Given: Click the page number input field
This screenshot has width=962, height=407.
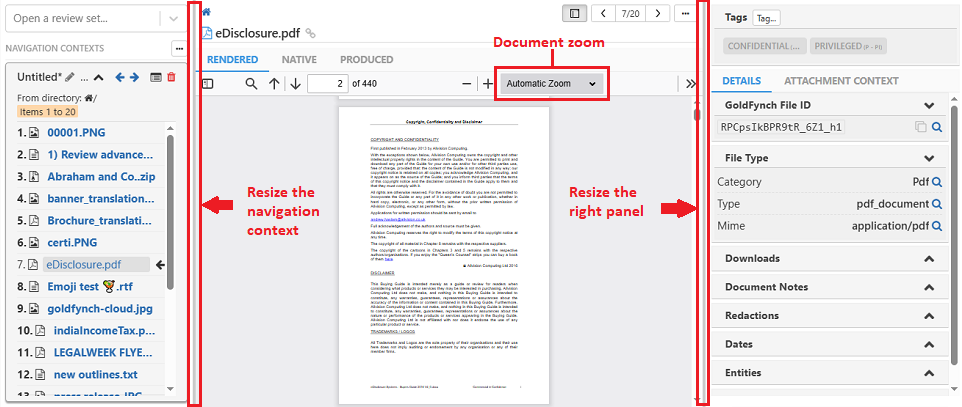Looking at the screenshot, I should tap(328, 84).
